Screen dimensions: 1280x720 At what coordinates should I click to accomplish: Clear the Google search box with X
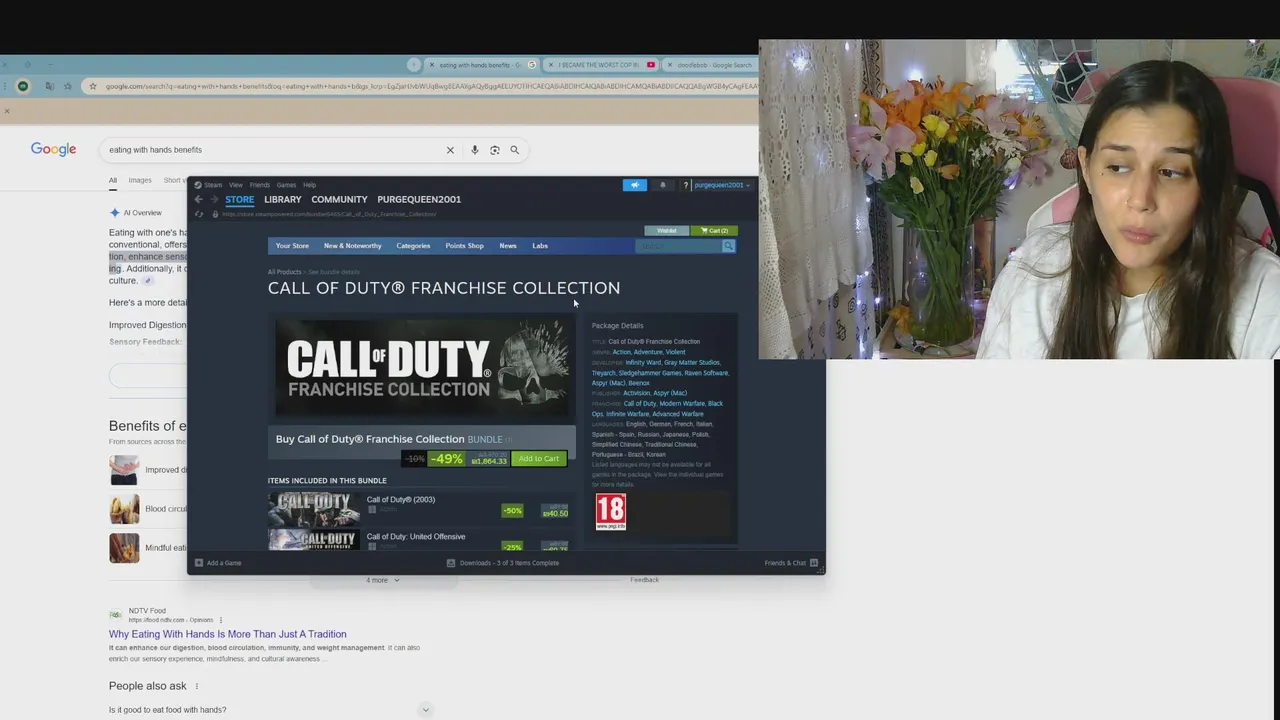point(450,150)
